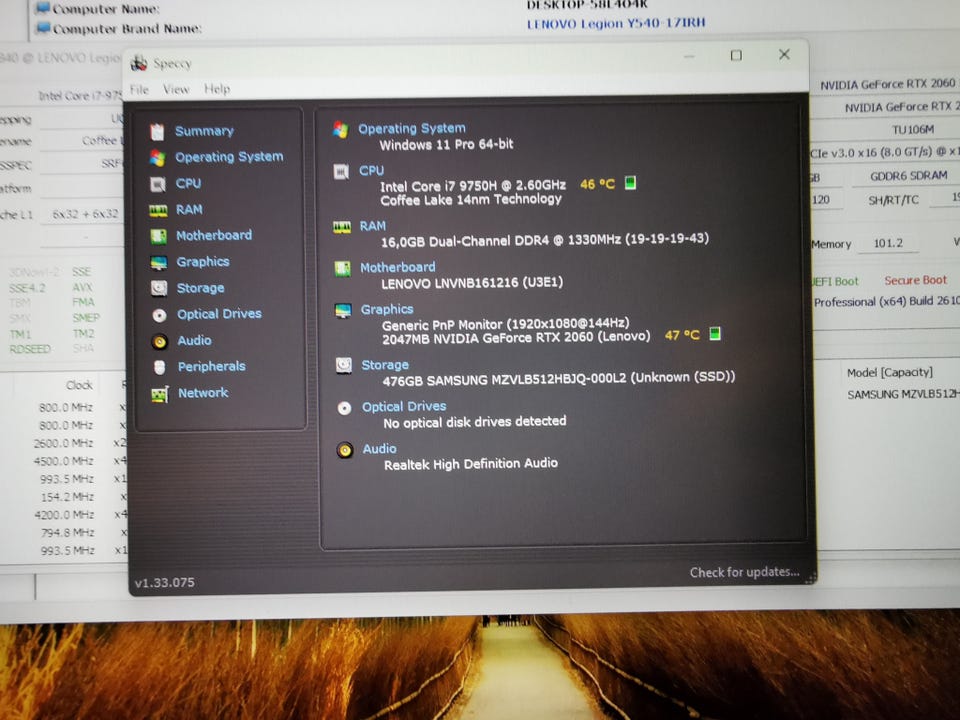
Task: Click the 47 °C GPU temperature value
Action: (682, 336)
